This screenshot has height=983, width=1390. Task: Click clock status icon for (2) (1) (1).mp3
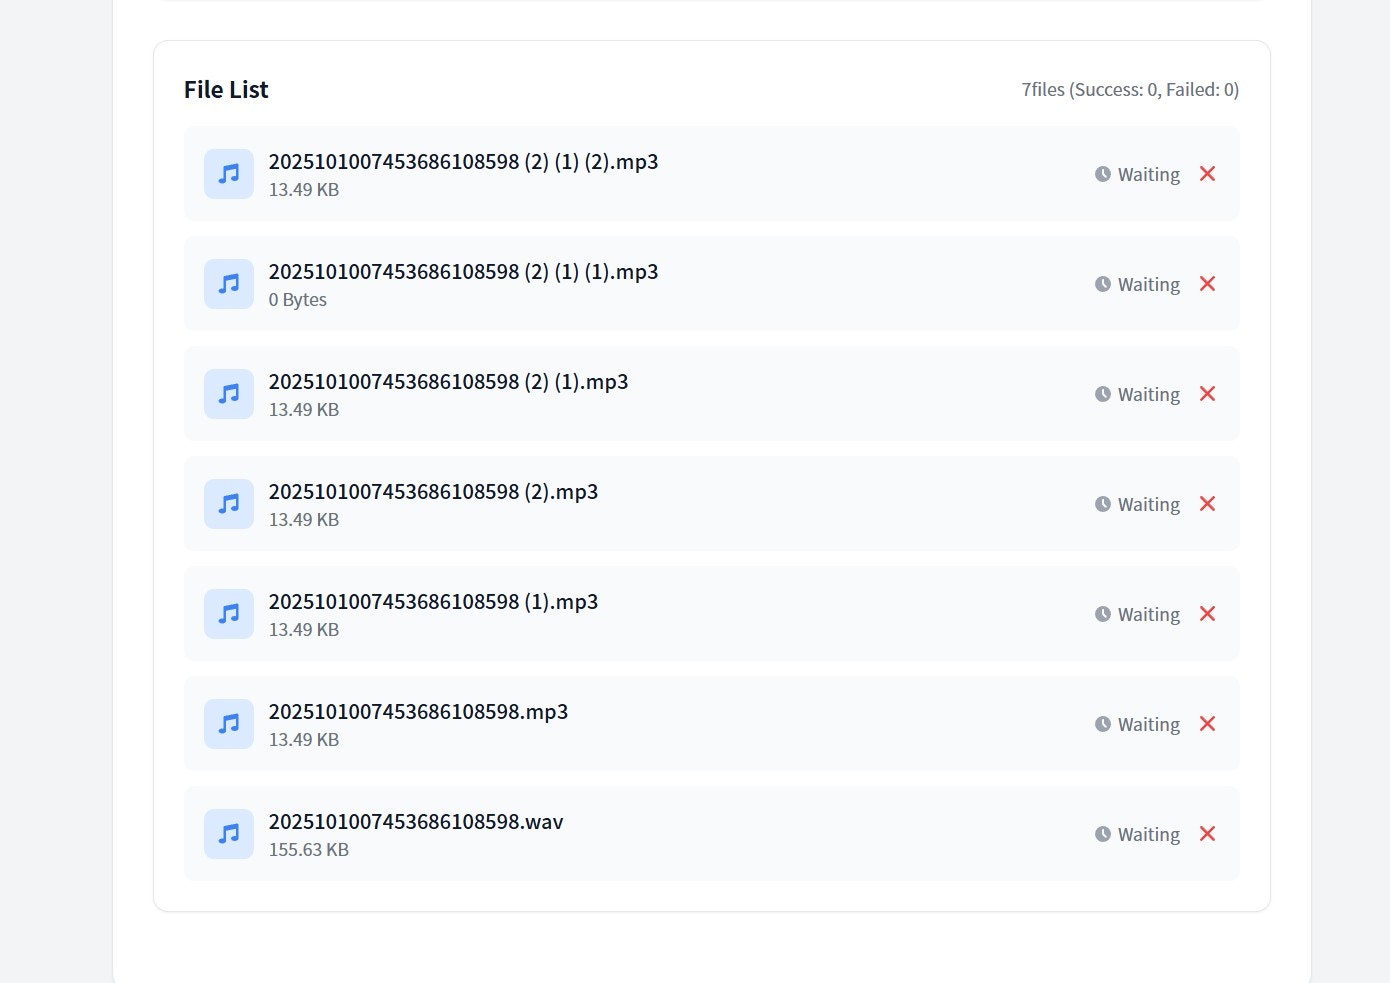pos(1103,284)
